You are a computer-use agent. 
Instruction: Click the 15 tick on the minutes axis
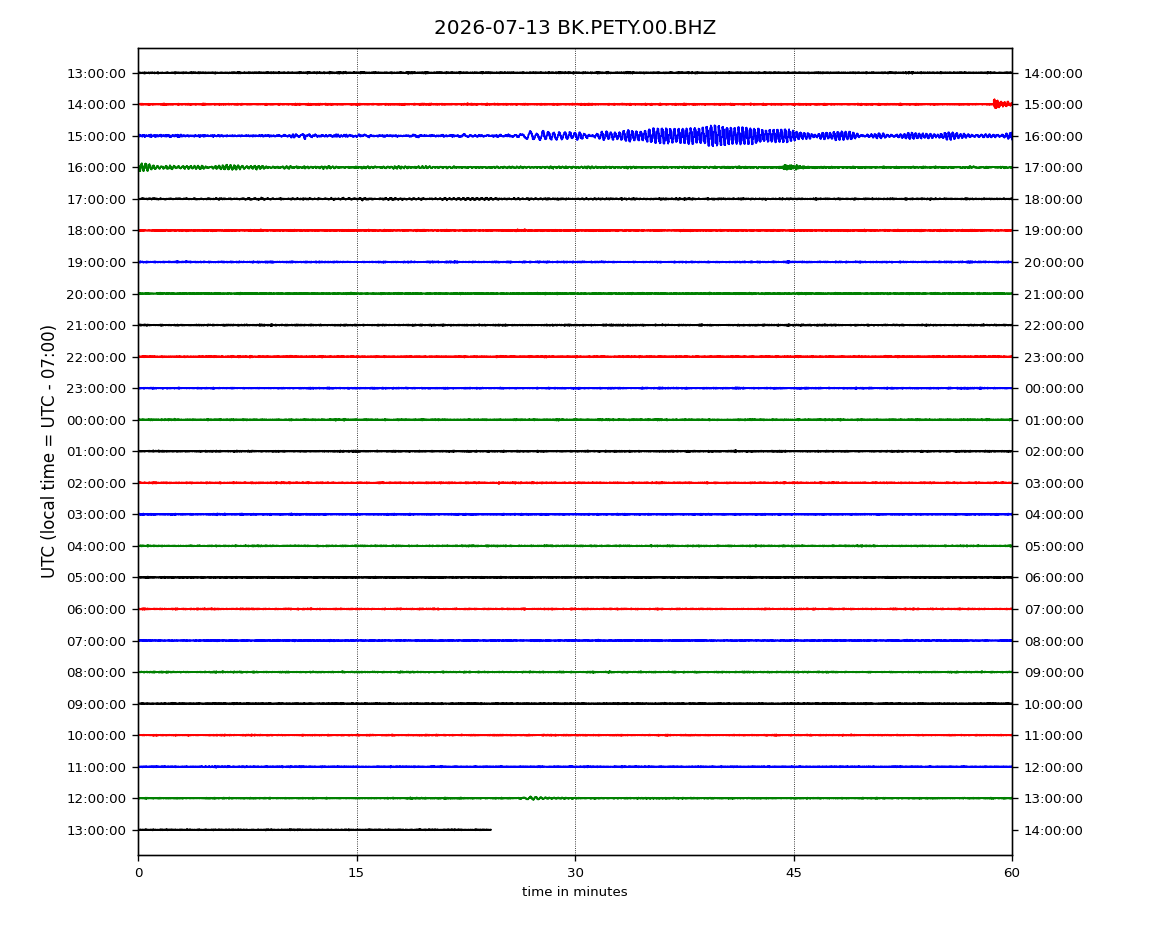click(356, 873)
